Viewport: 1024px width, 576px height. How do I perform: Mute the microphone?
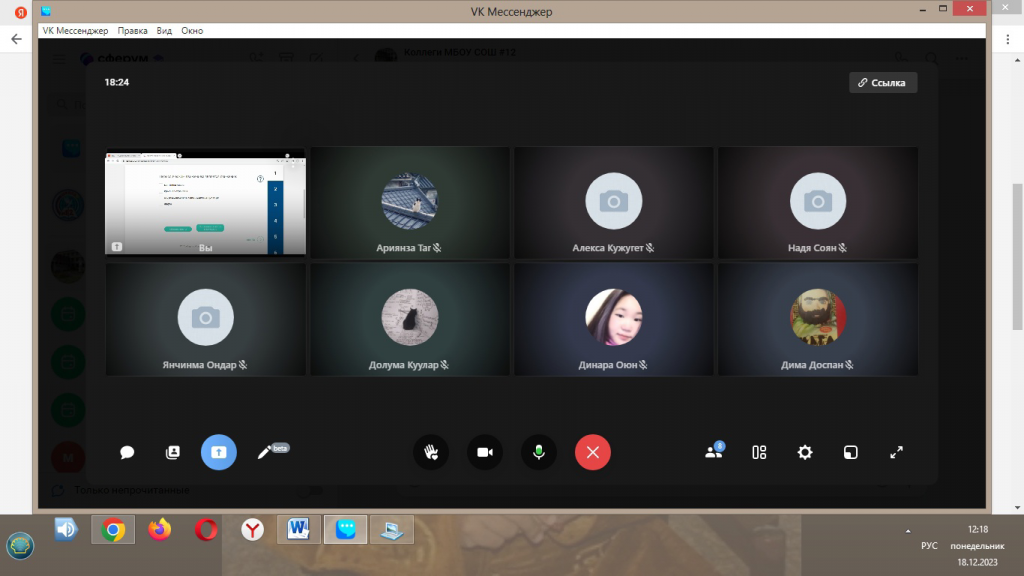tap(538, 452)
